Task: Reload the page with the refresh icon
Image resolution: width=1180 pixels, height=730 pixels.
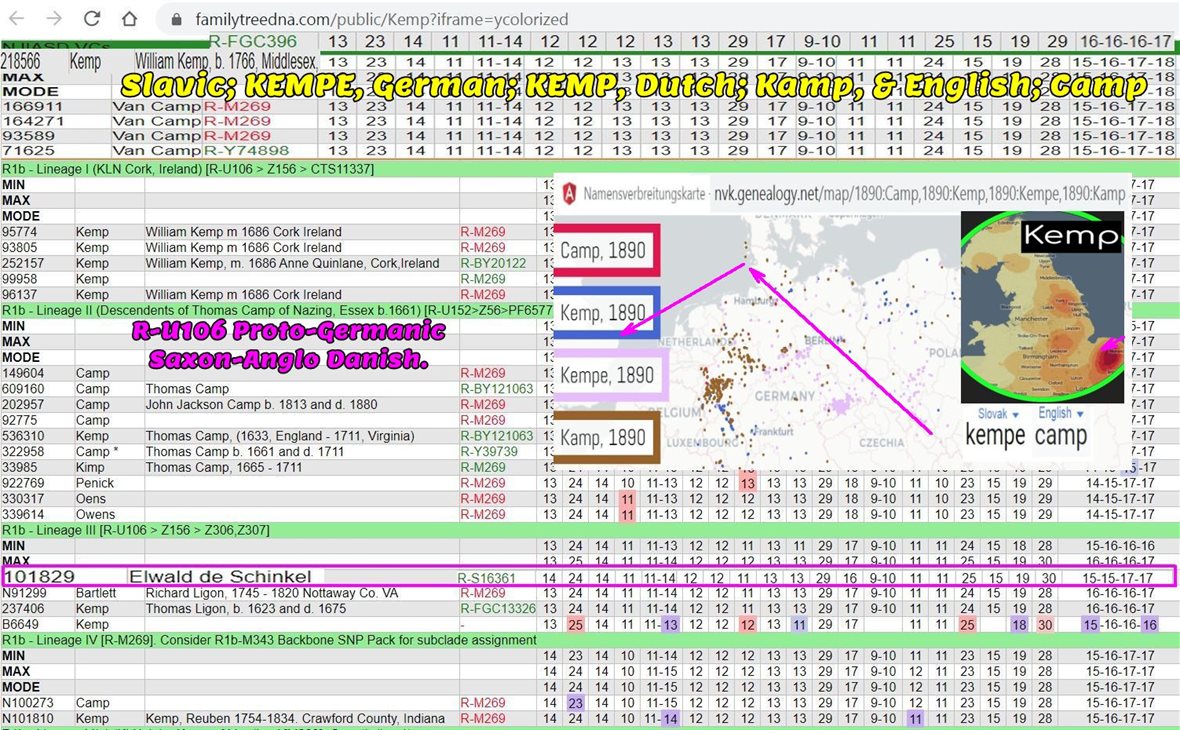Action: [x=92, y=18]
